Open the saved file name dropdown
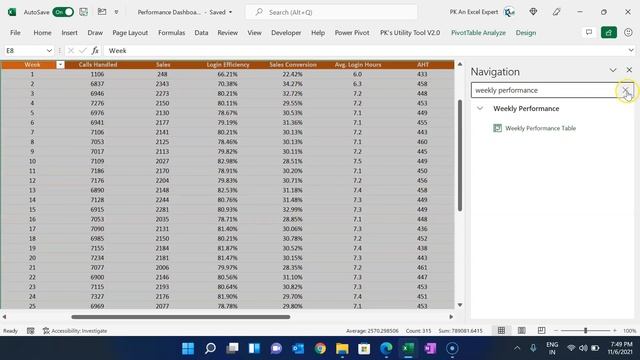Viewport: 640px width, 360px height. click(x=230, y=12)
